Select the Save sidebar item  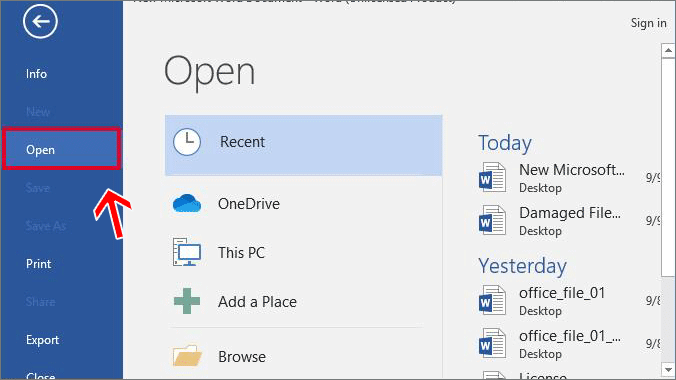[x=38, y=188]
